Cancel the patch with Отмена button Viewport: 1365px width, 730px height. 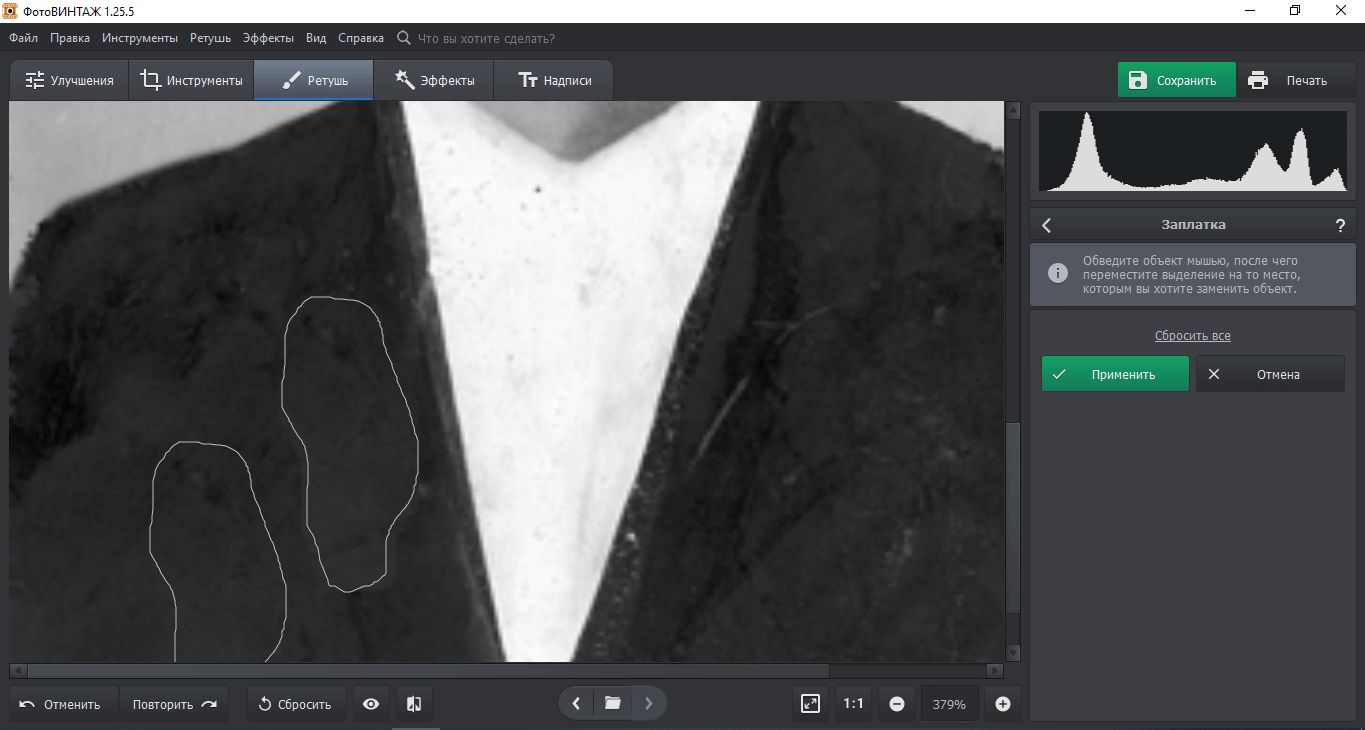coord(1270,374)
